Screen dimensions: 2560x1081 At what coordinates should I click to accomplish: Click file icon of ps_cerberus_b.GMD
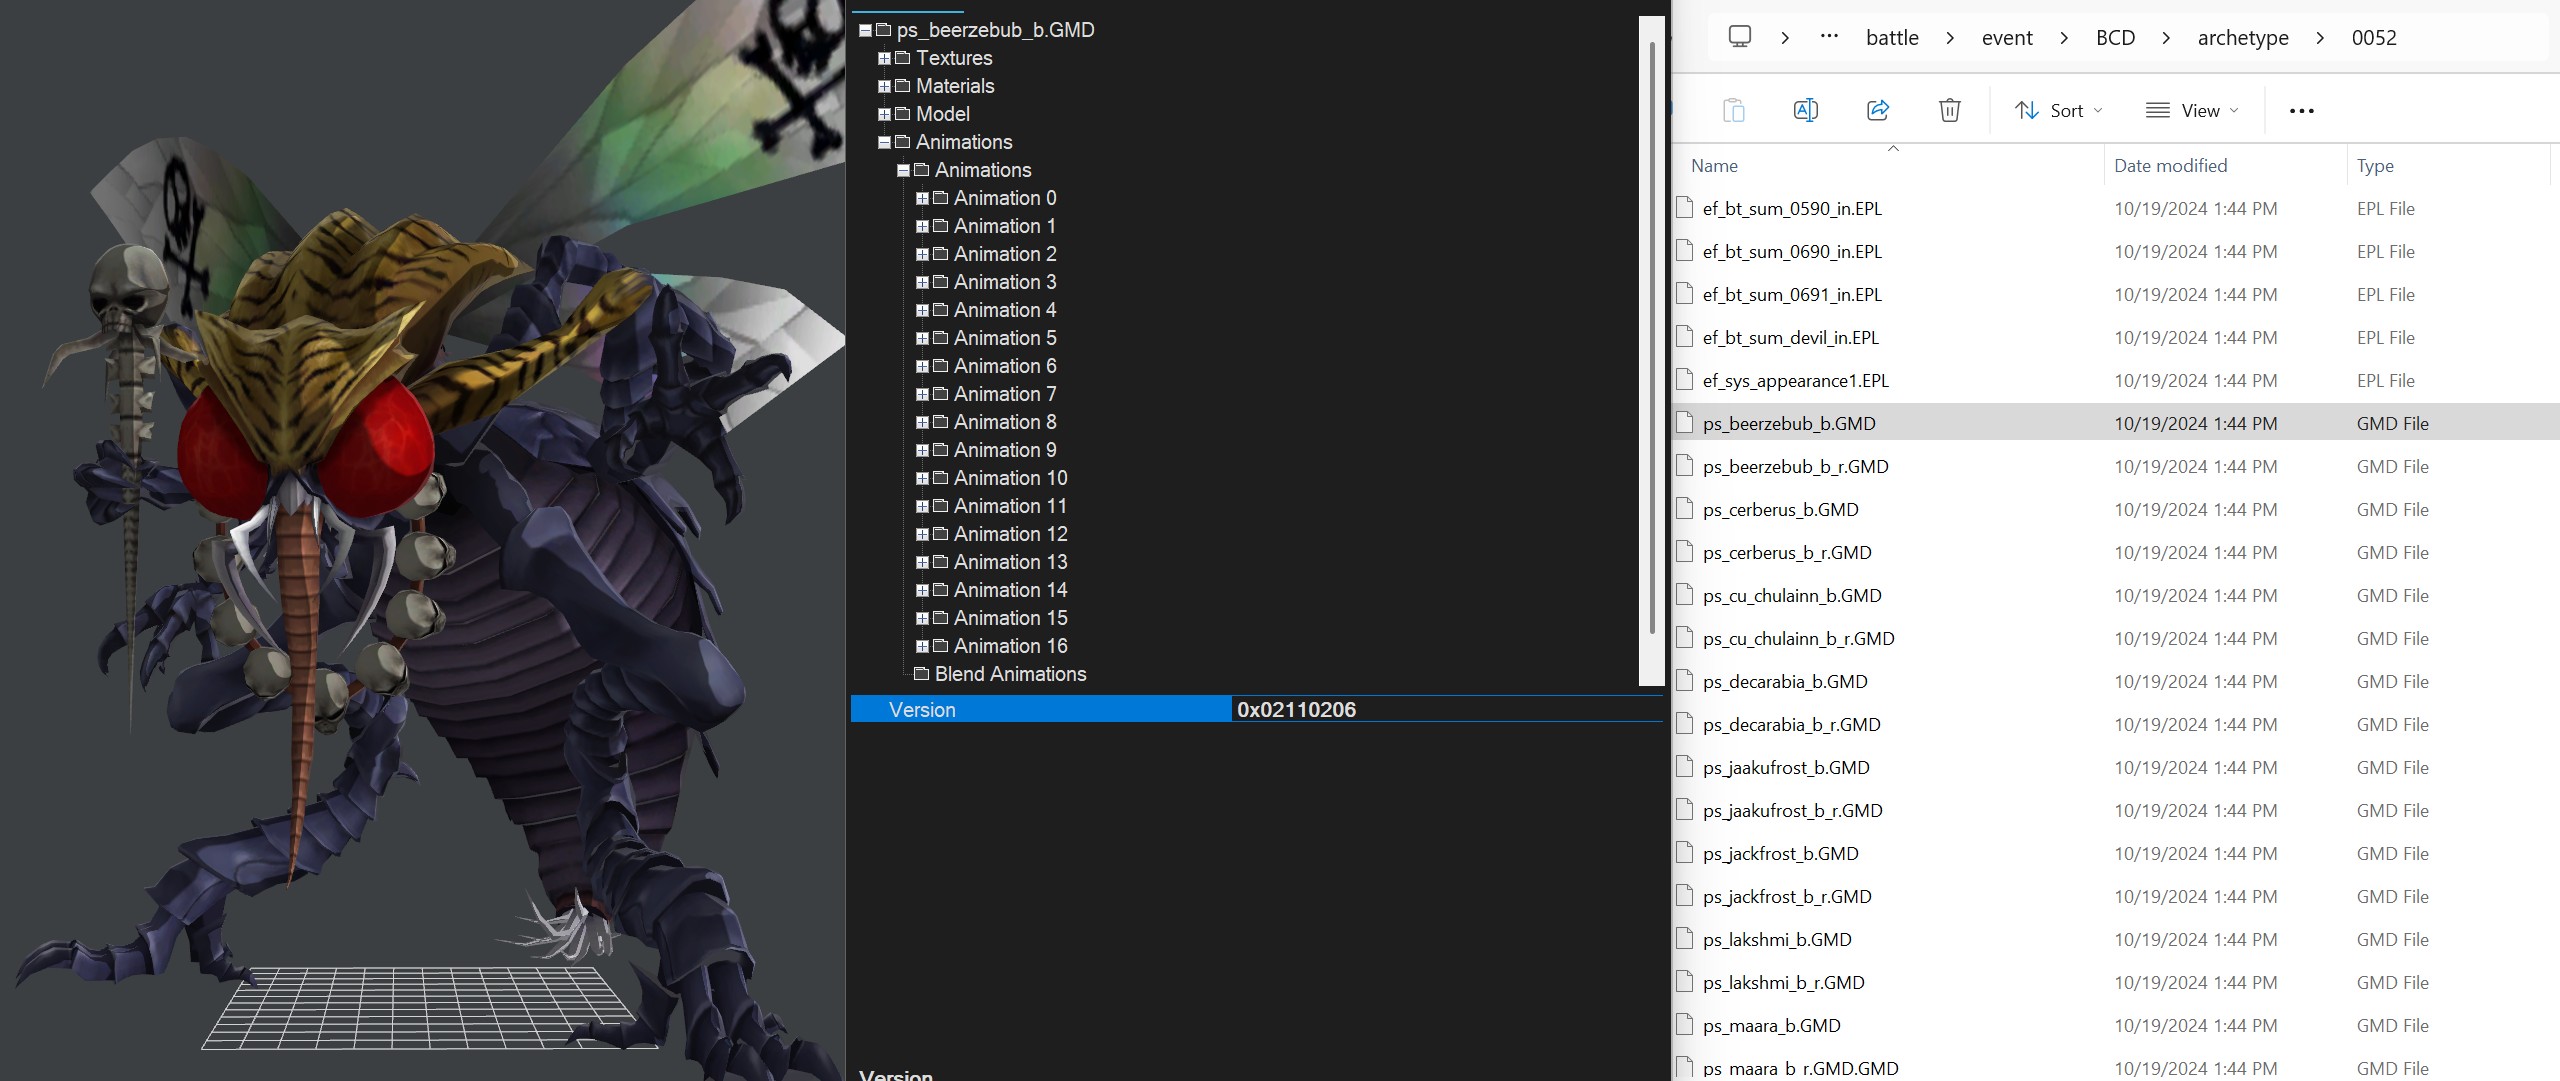(1685, 509)
